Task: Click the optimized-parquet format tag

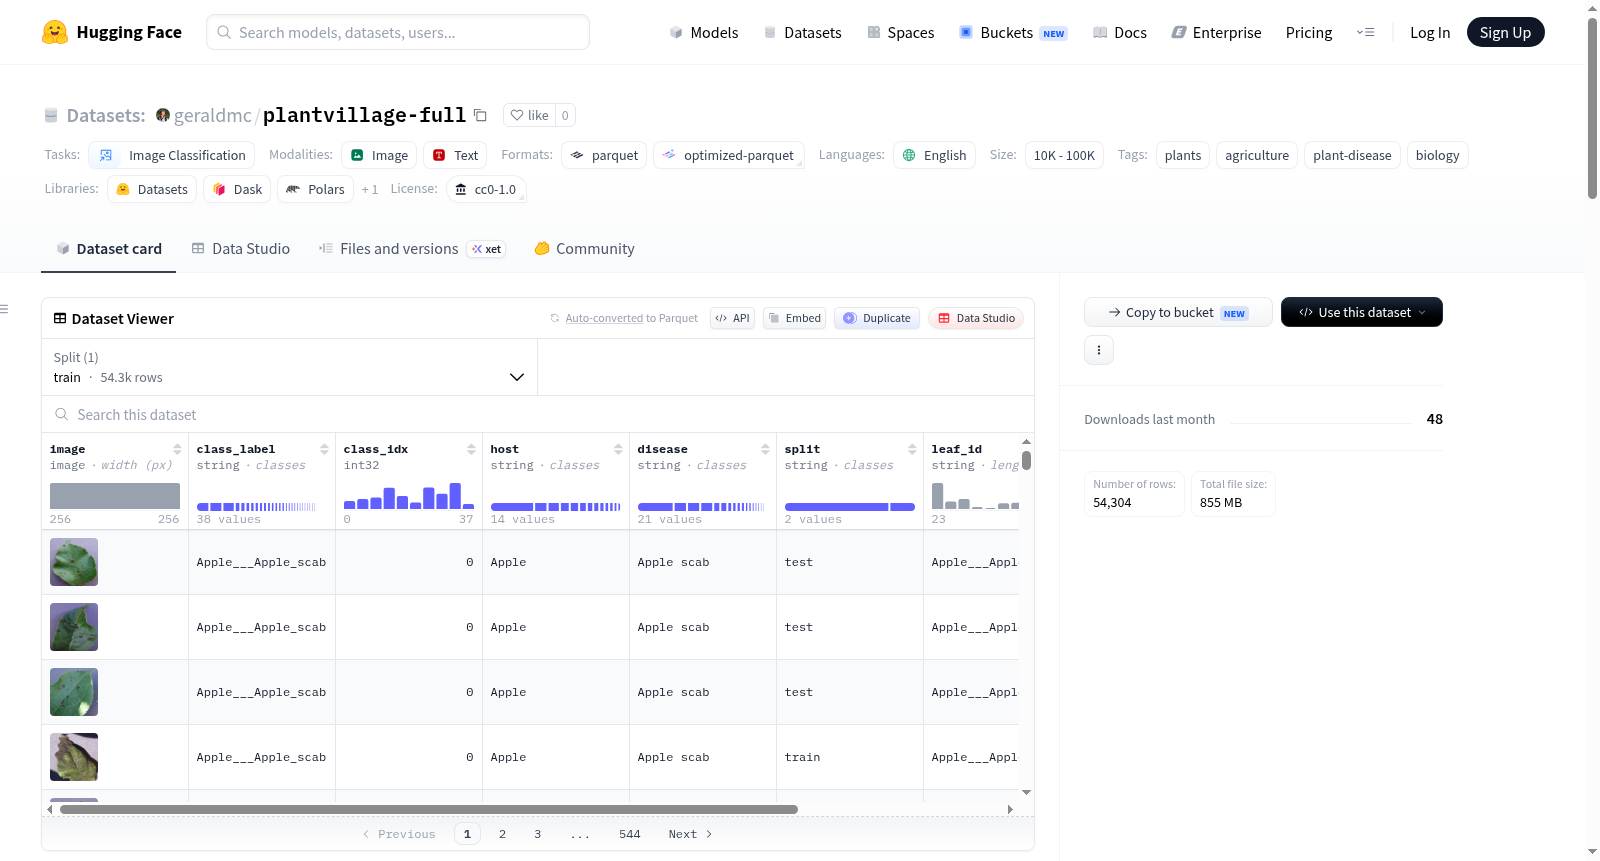Action: [x=729, y=155]
